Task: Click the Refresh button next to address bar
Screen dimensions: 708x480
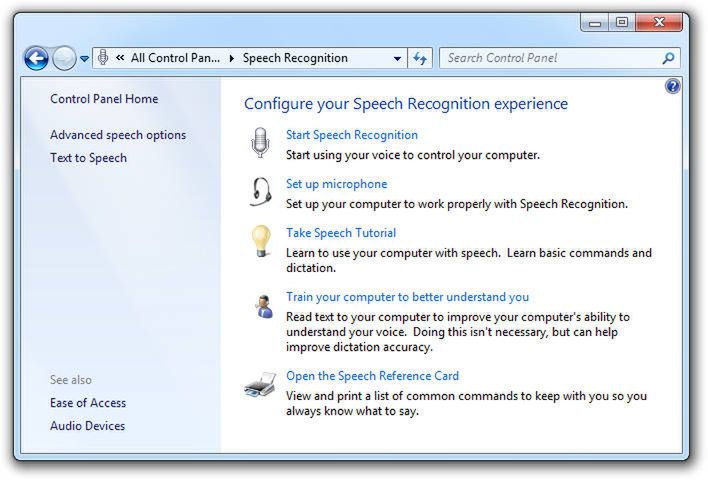Action: [x=420, y=58]
